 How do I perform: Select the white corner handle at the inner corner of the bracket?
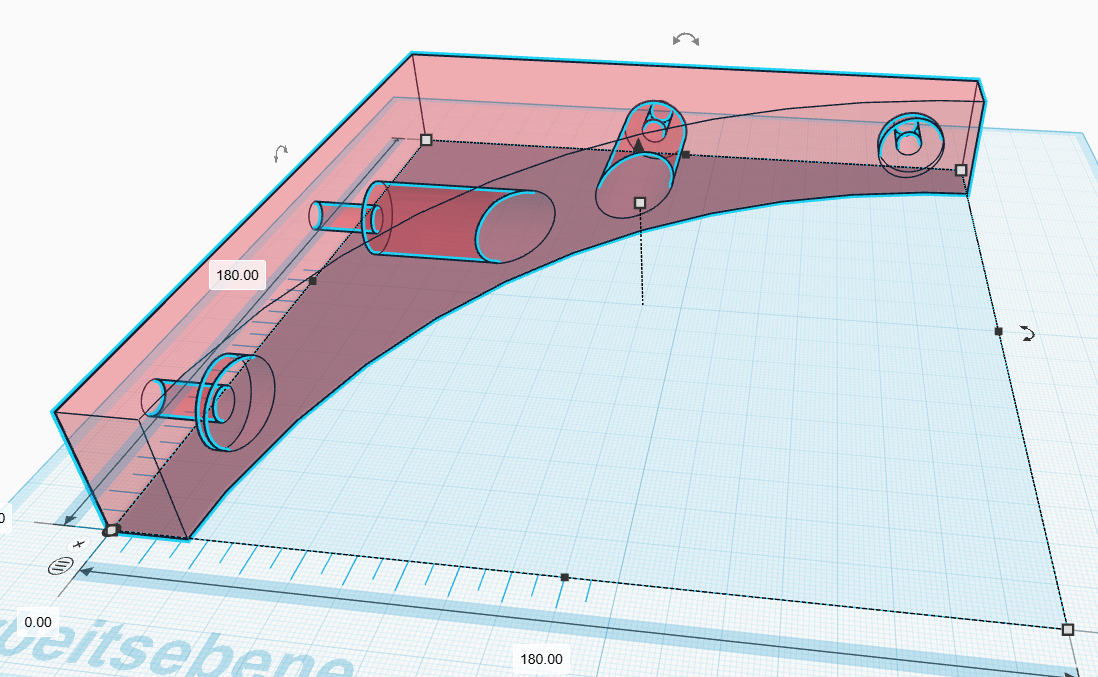[426, 140]
